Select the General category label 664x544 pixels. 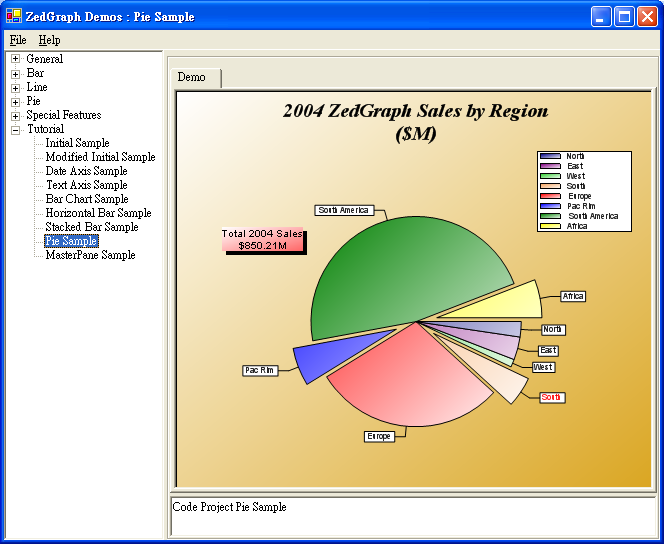[44, 59]
